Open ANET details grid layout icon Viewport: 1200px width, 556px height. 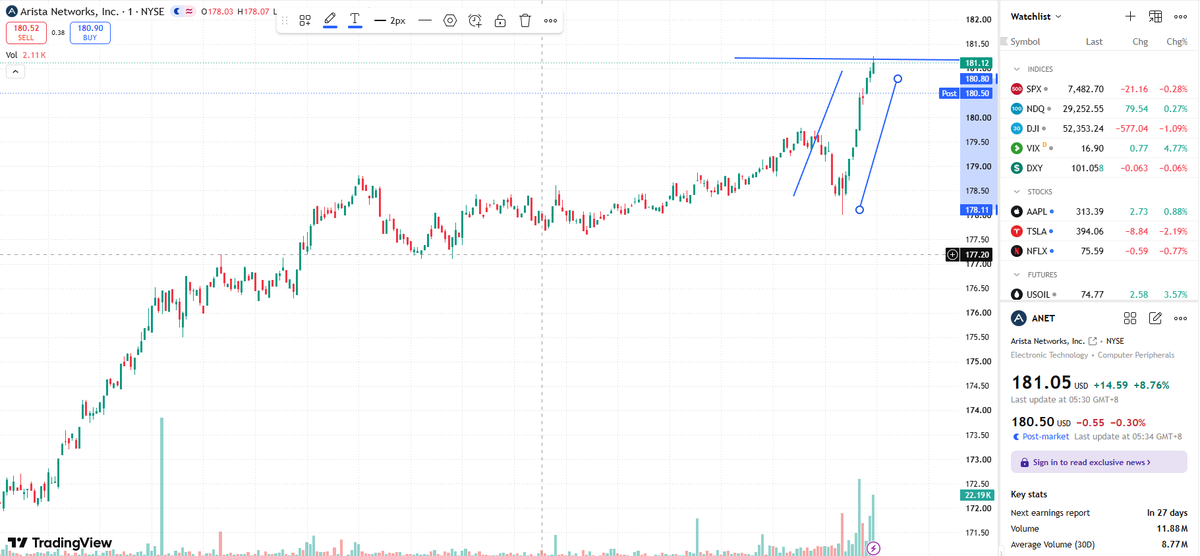(1130, 318)
